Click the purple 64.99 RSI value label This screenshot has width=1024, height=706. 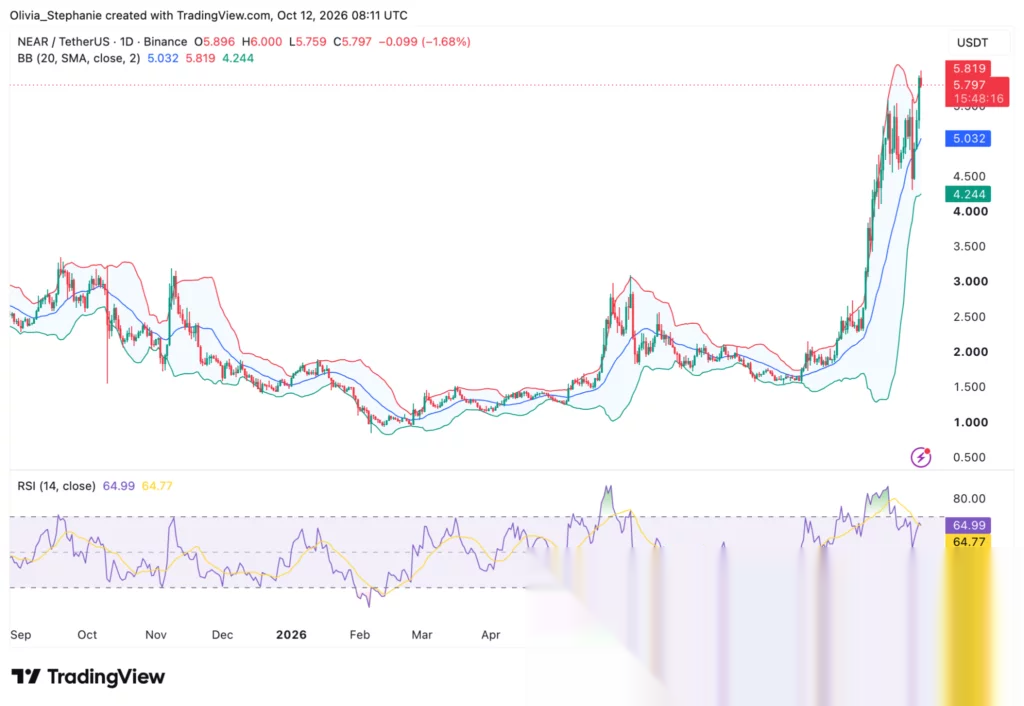pyautogui.click(x=968, y=525)
